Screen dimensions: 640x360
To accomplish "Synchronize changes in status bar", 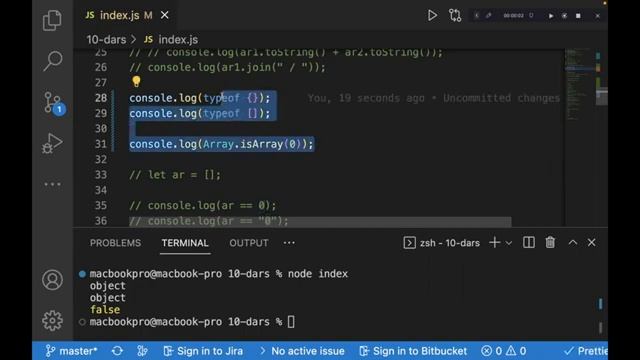I will click(117, 351).
